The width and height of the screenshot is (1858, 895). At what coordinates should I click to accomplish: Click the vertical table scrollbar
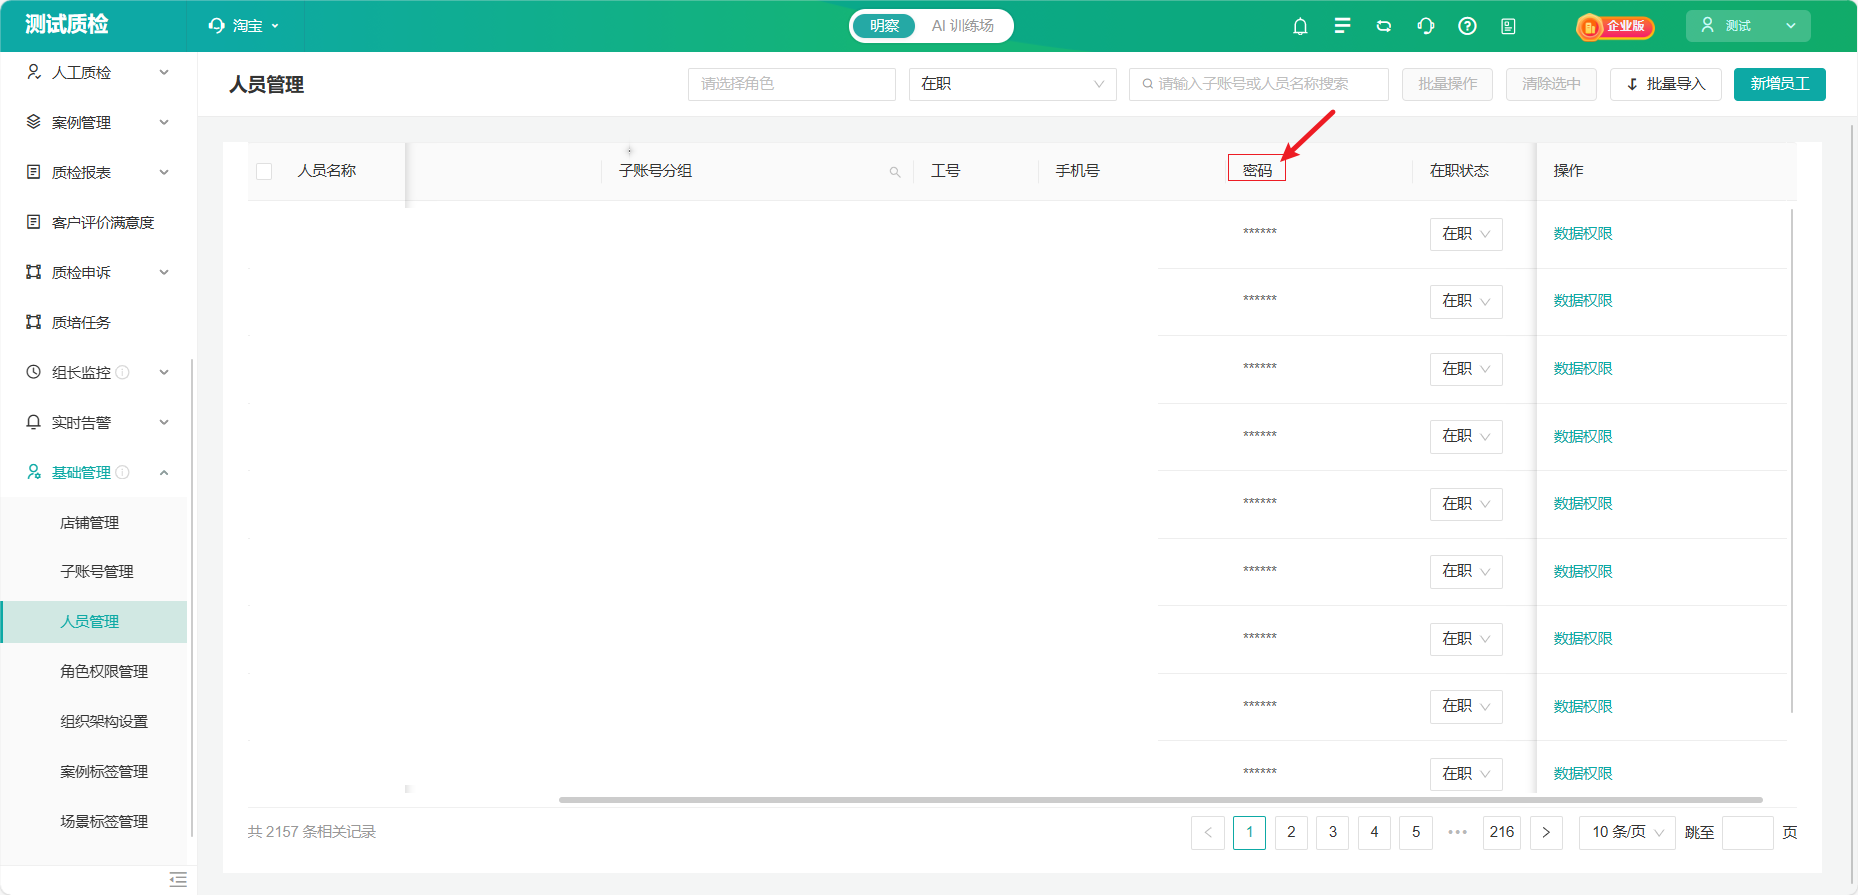pos(1792,460)
